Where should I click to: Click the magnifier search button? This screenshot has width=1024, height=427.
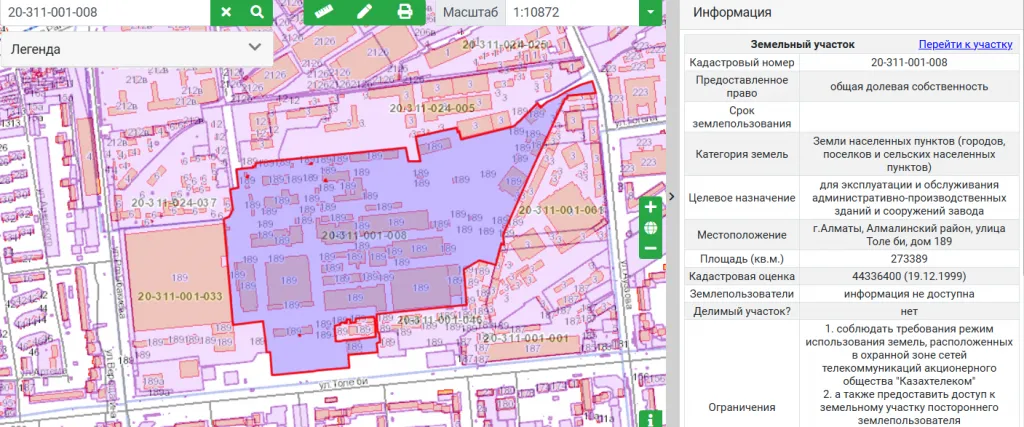click(257, 12)
